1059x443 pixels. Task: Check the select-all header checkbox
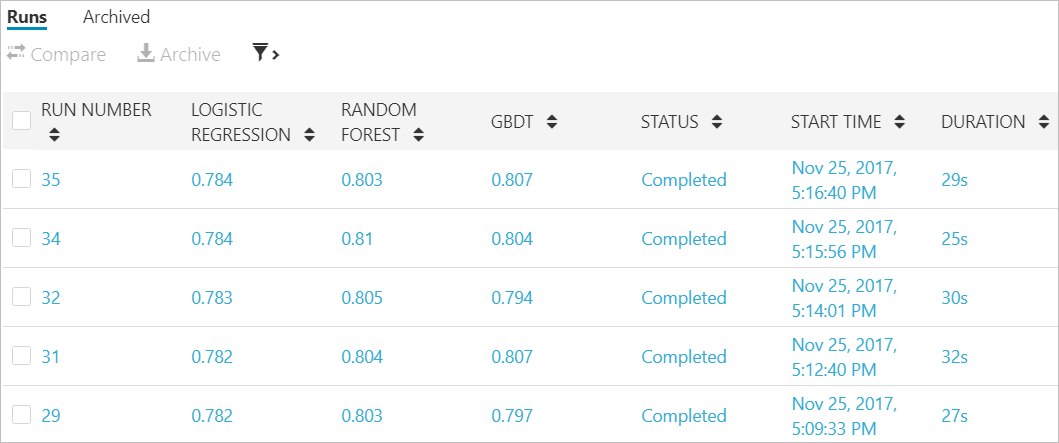click(x=21, y=121)
